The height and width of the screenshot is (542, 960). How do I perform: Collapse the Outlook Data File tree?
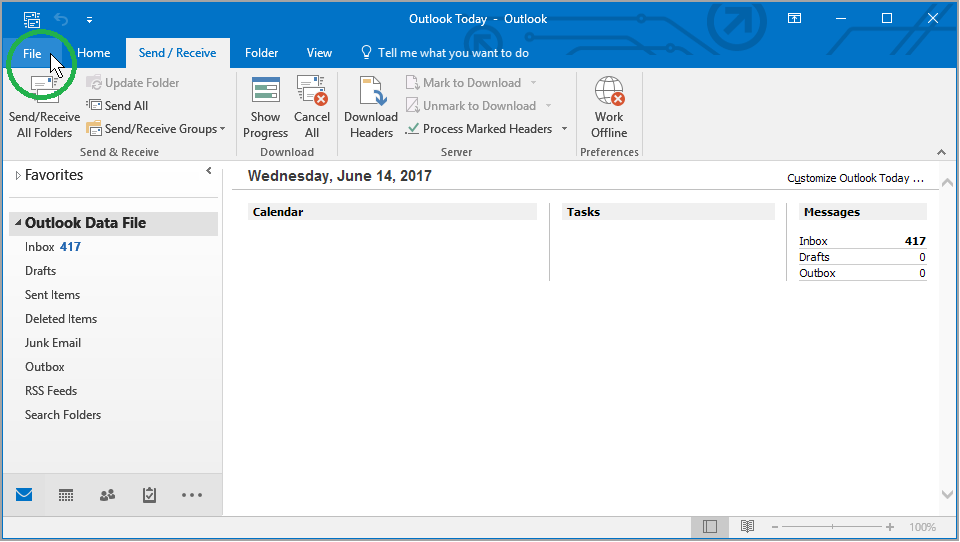click(18, 223)
